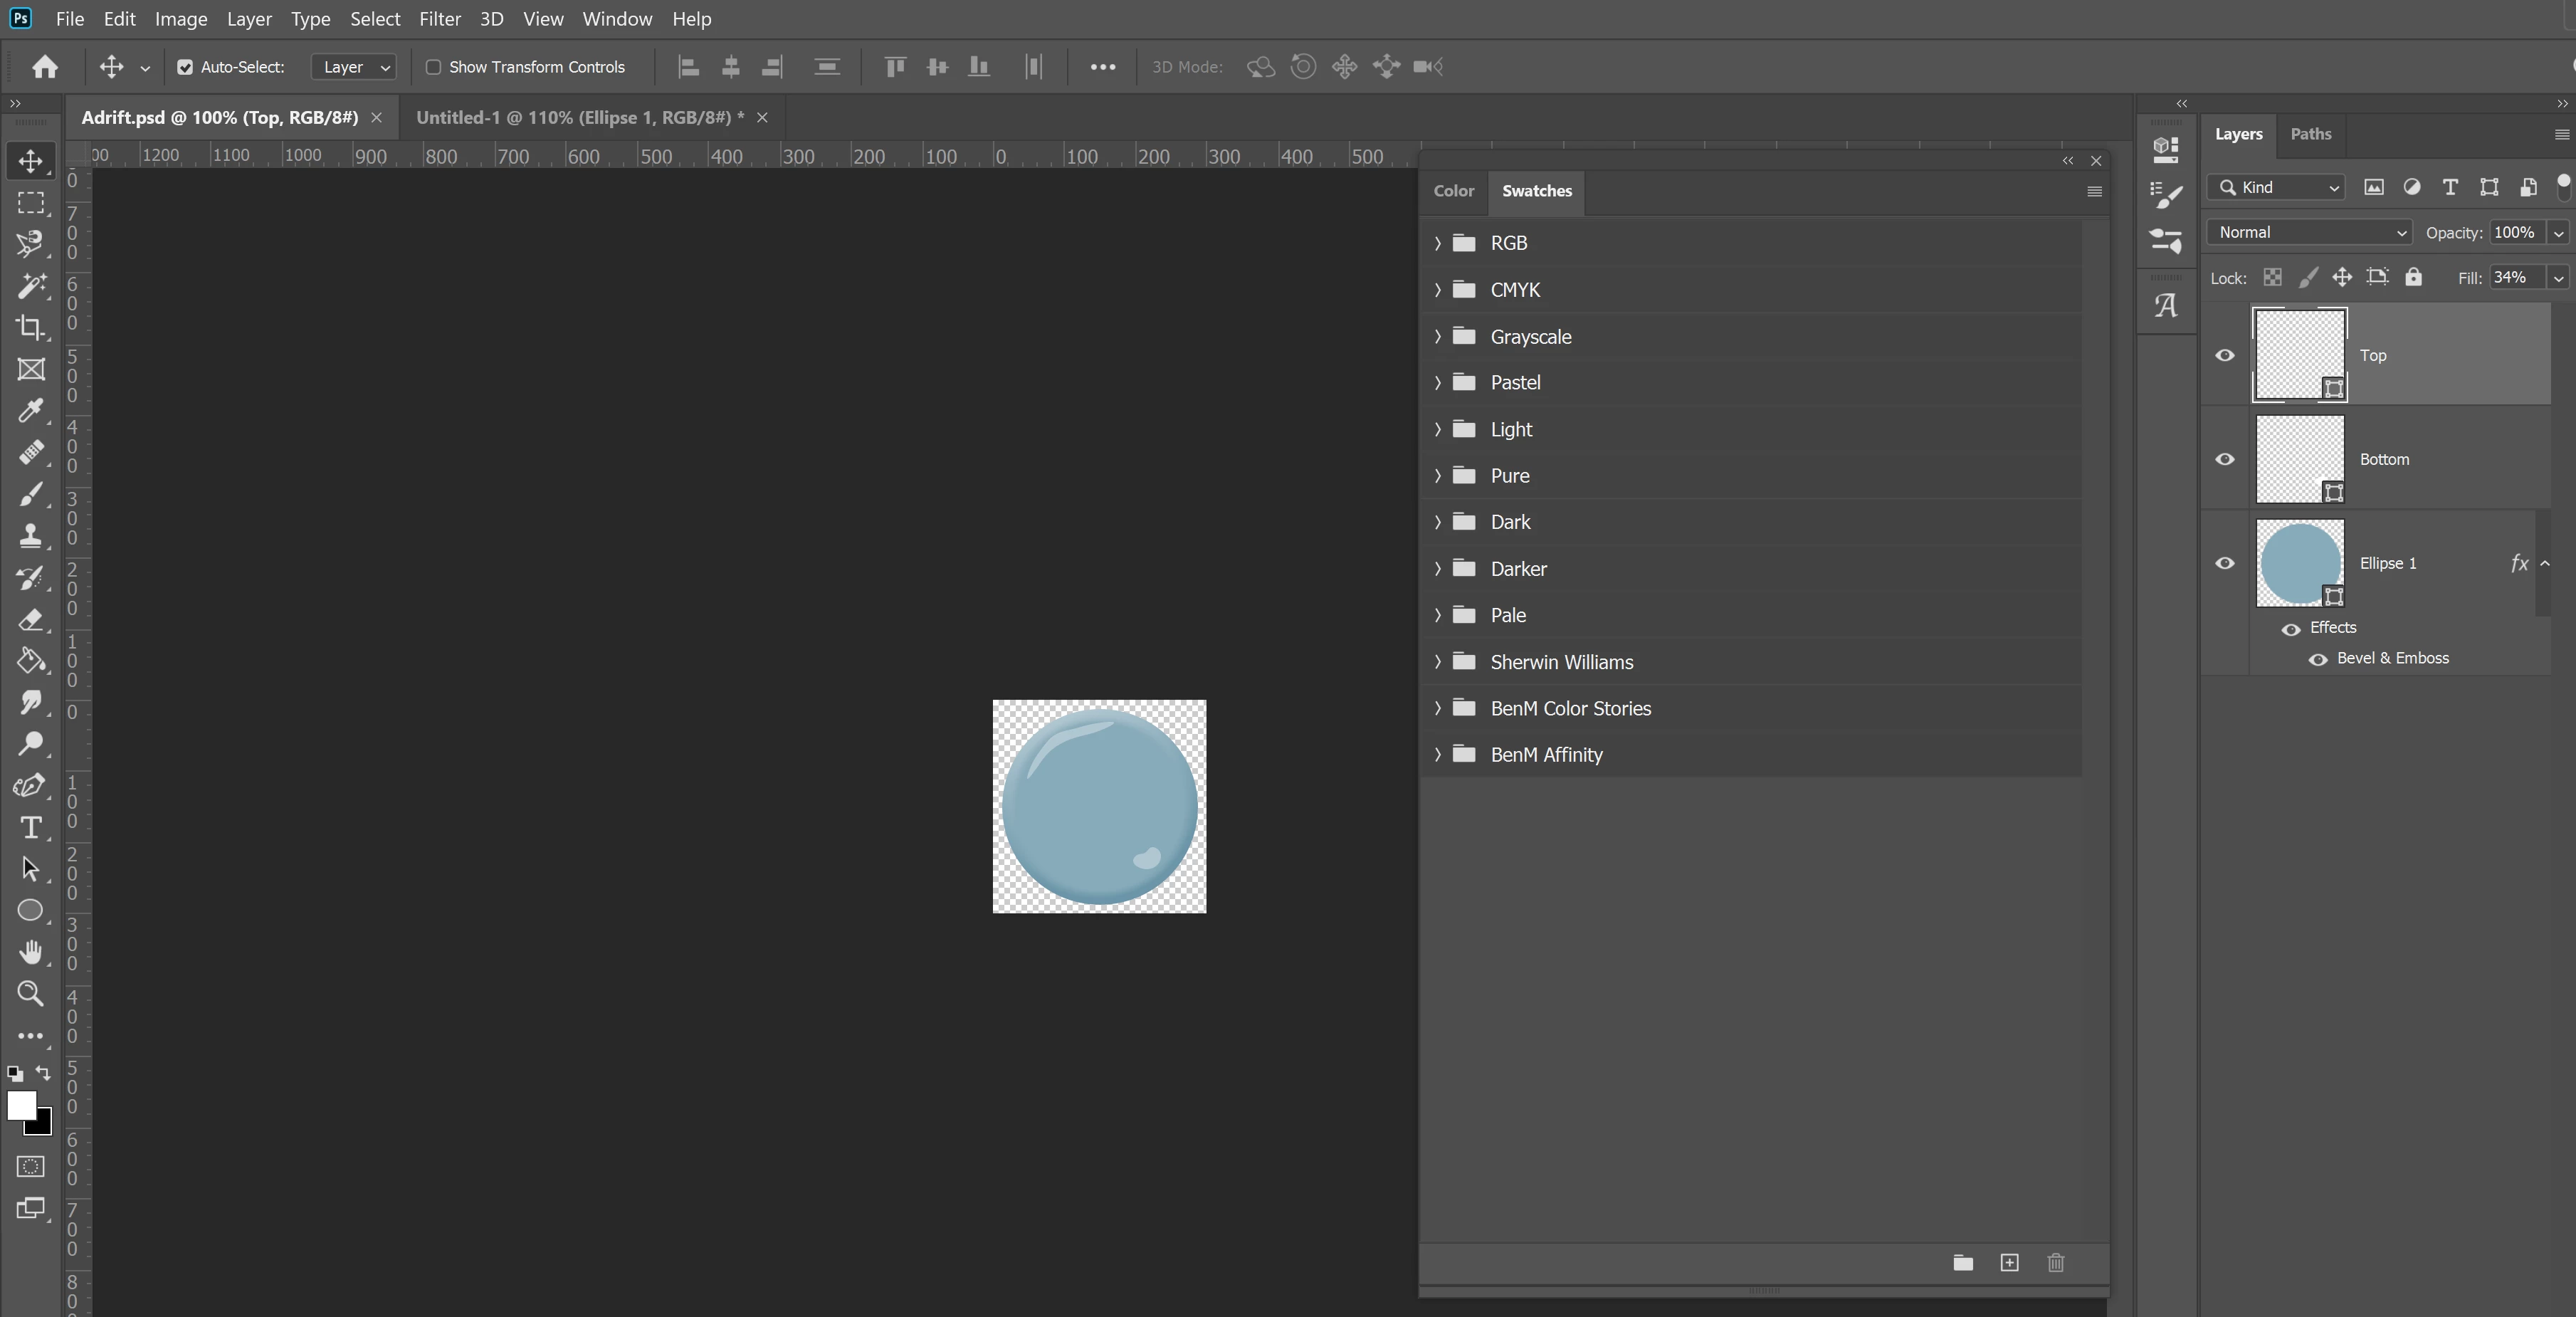2576x1317 pixels.
Task: Pick the Horizontal Type tool
Action: (30, 828)
